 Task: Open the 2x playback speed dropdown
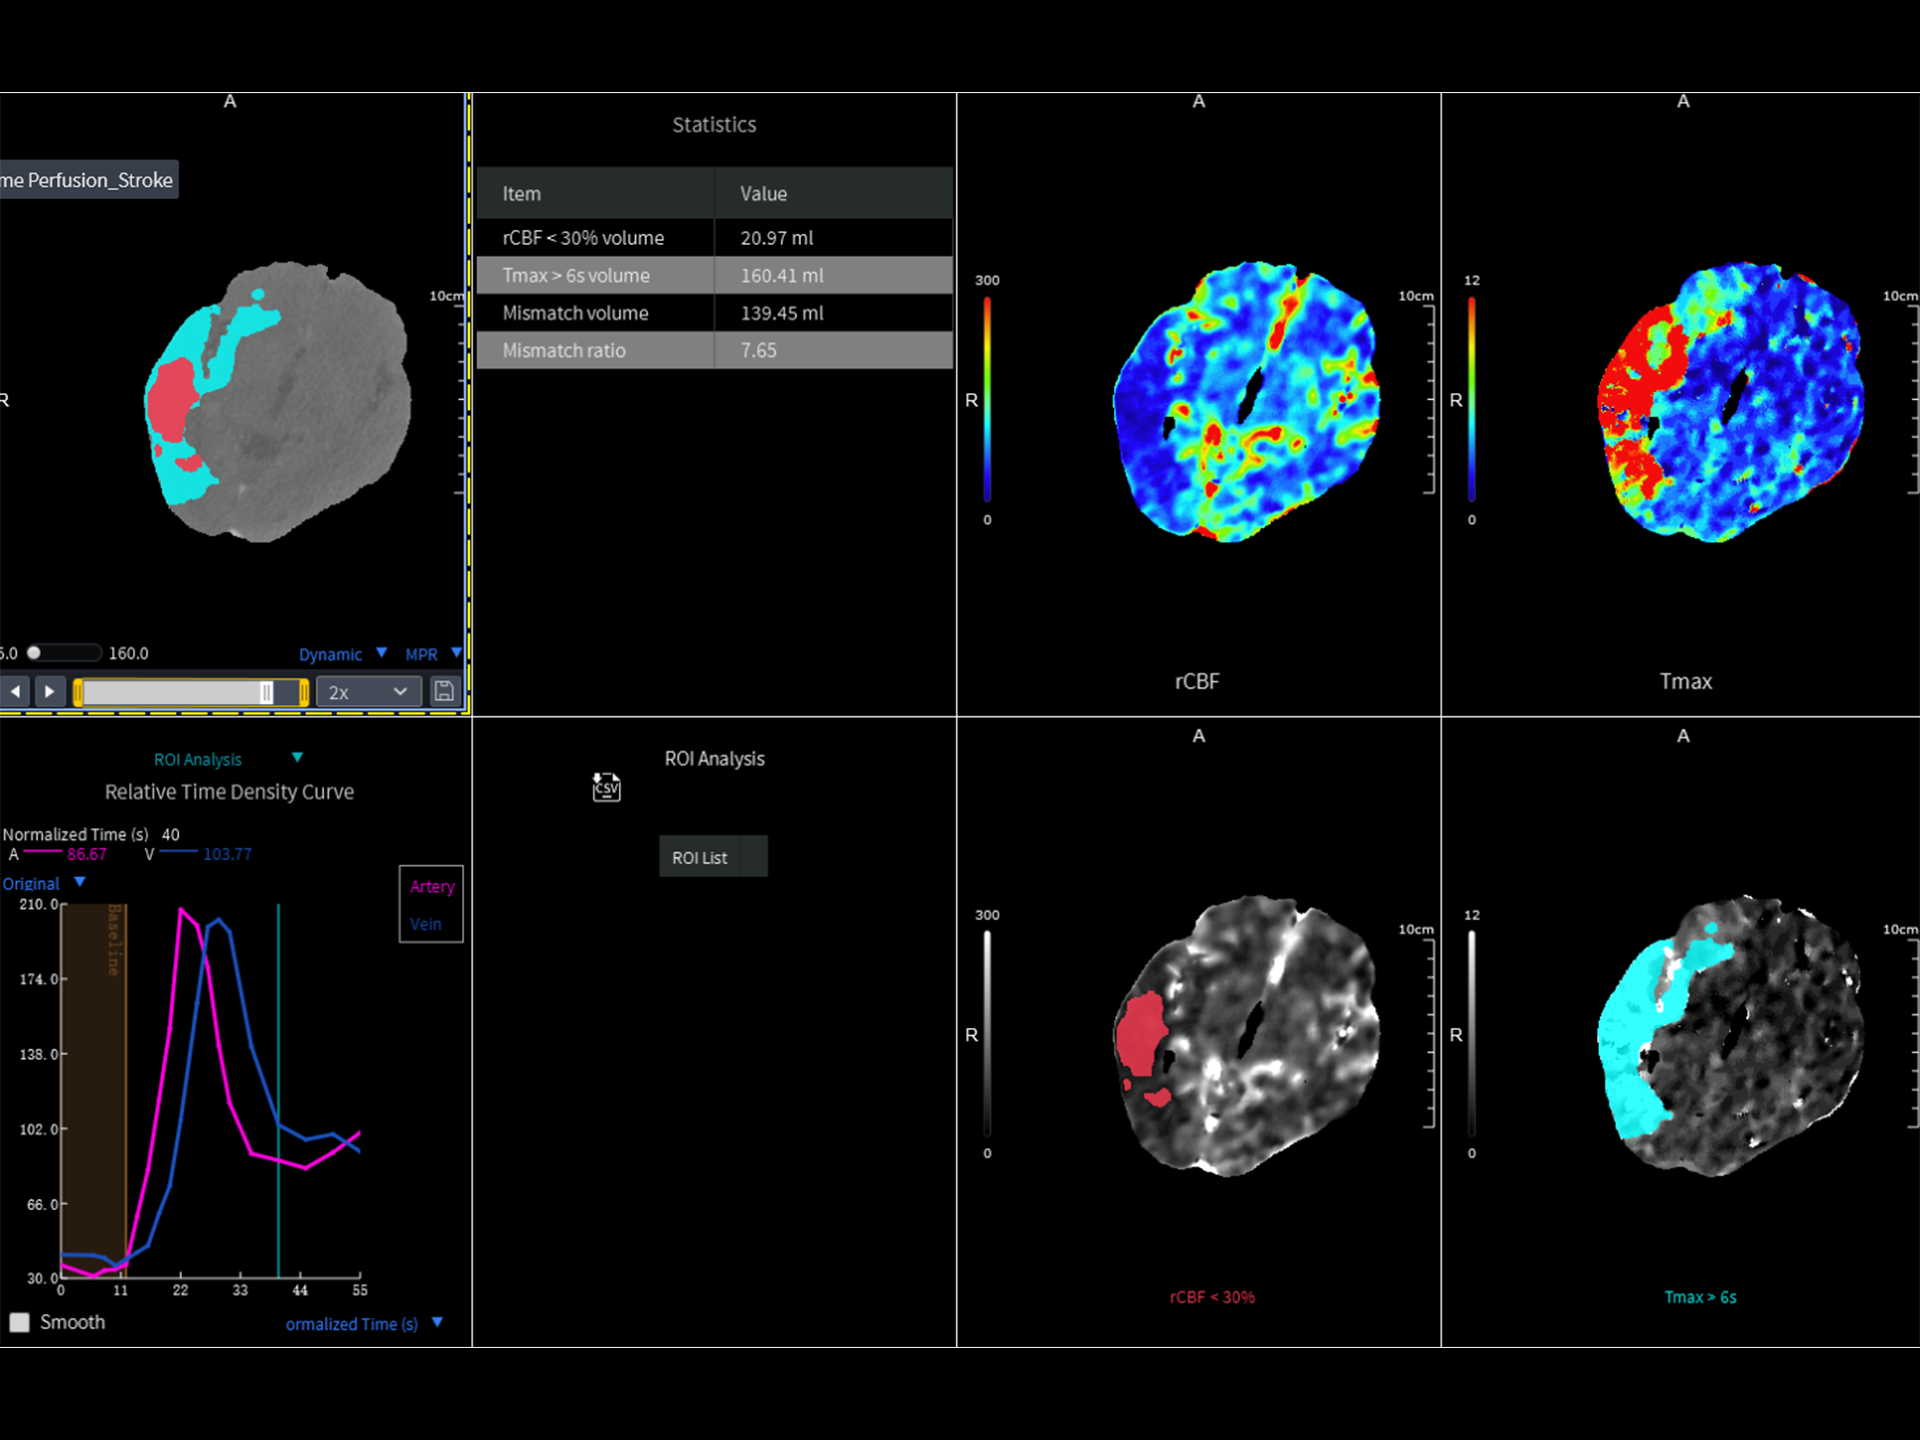pyautogui.click(x=368, y=692)
